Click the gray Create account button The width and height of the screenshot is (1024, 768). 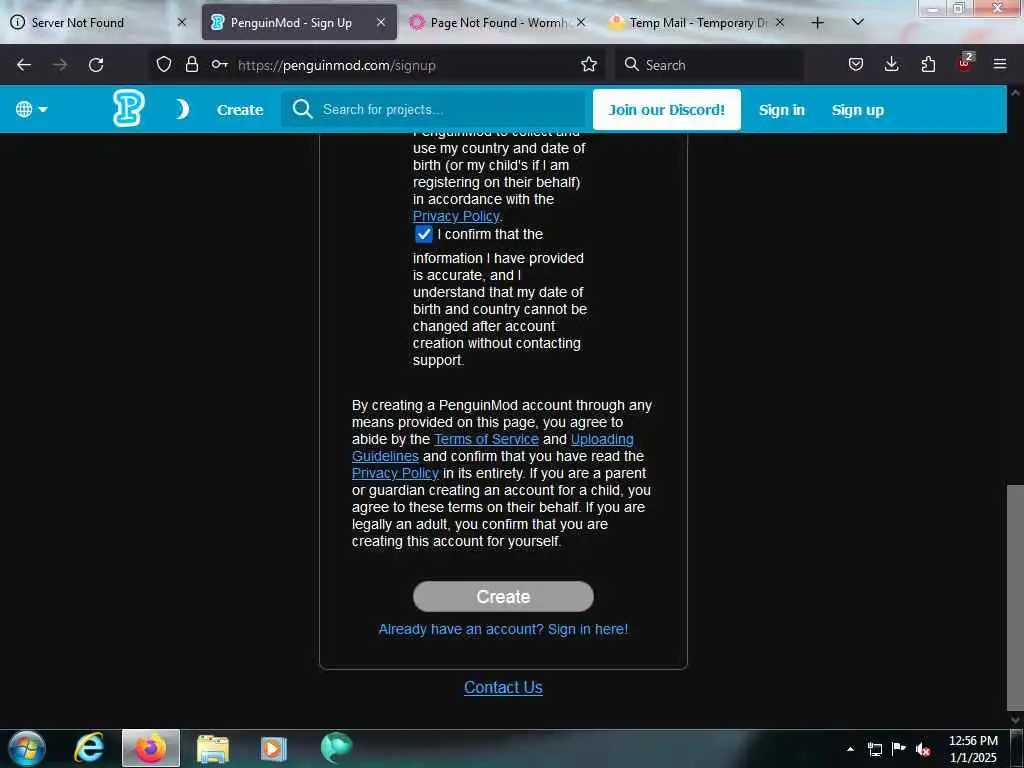point(503,596)
